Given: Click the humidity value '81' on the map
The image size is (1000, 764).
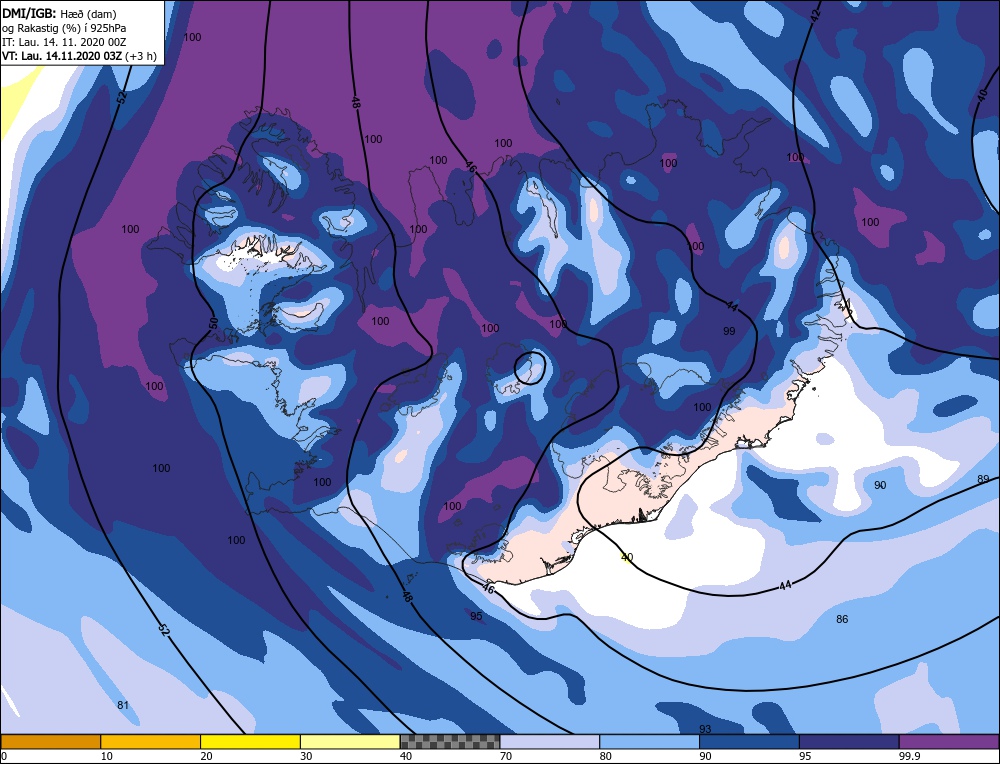Looking at the screenshot, I should 123,705.
